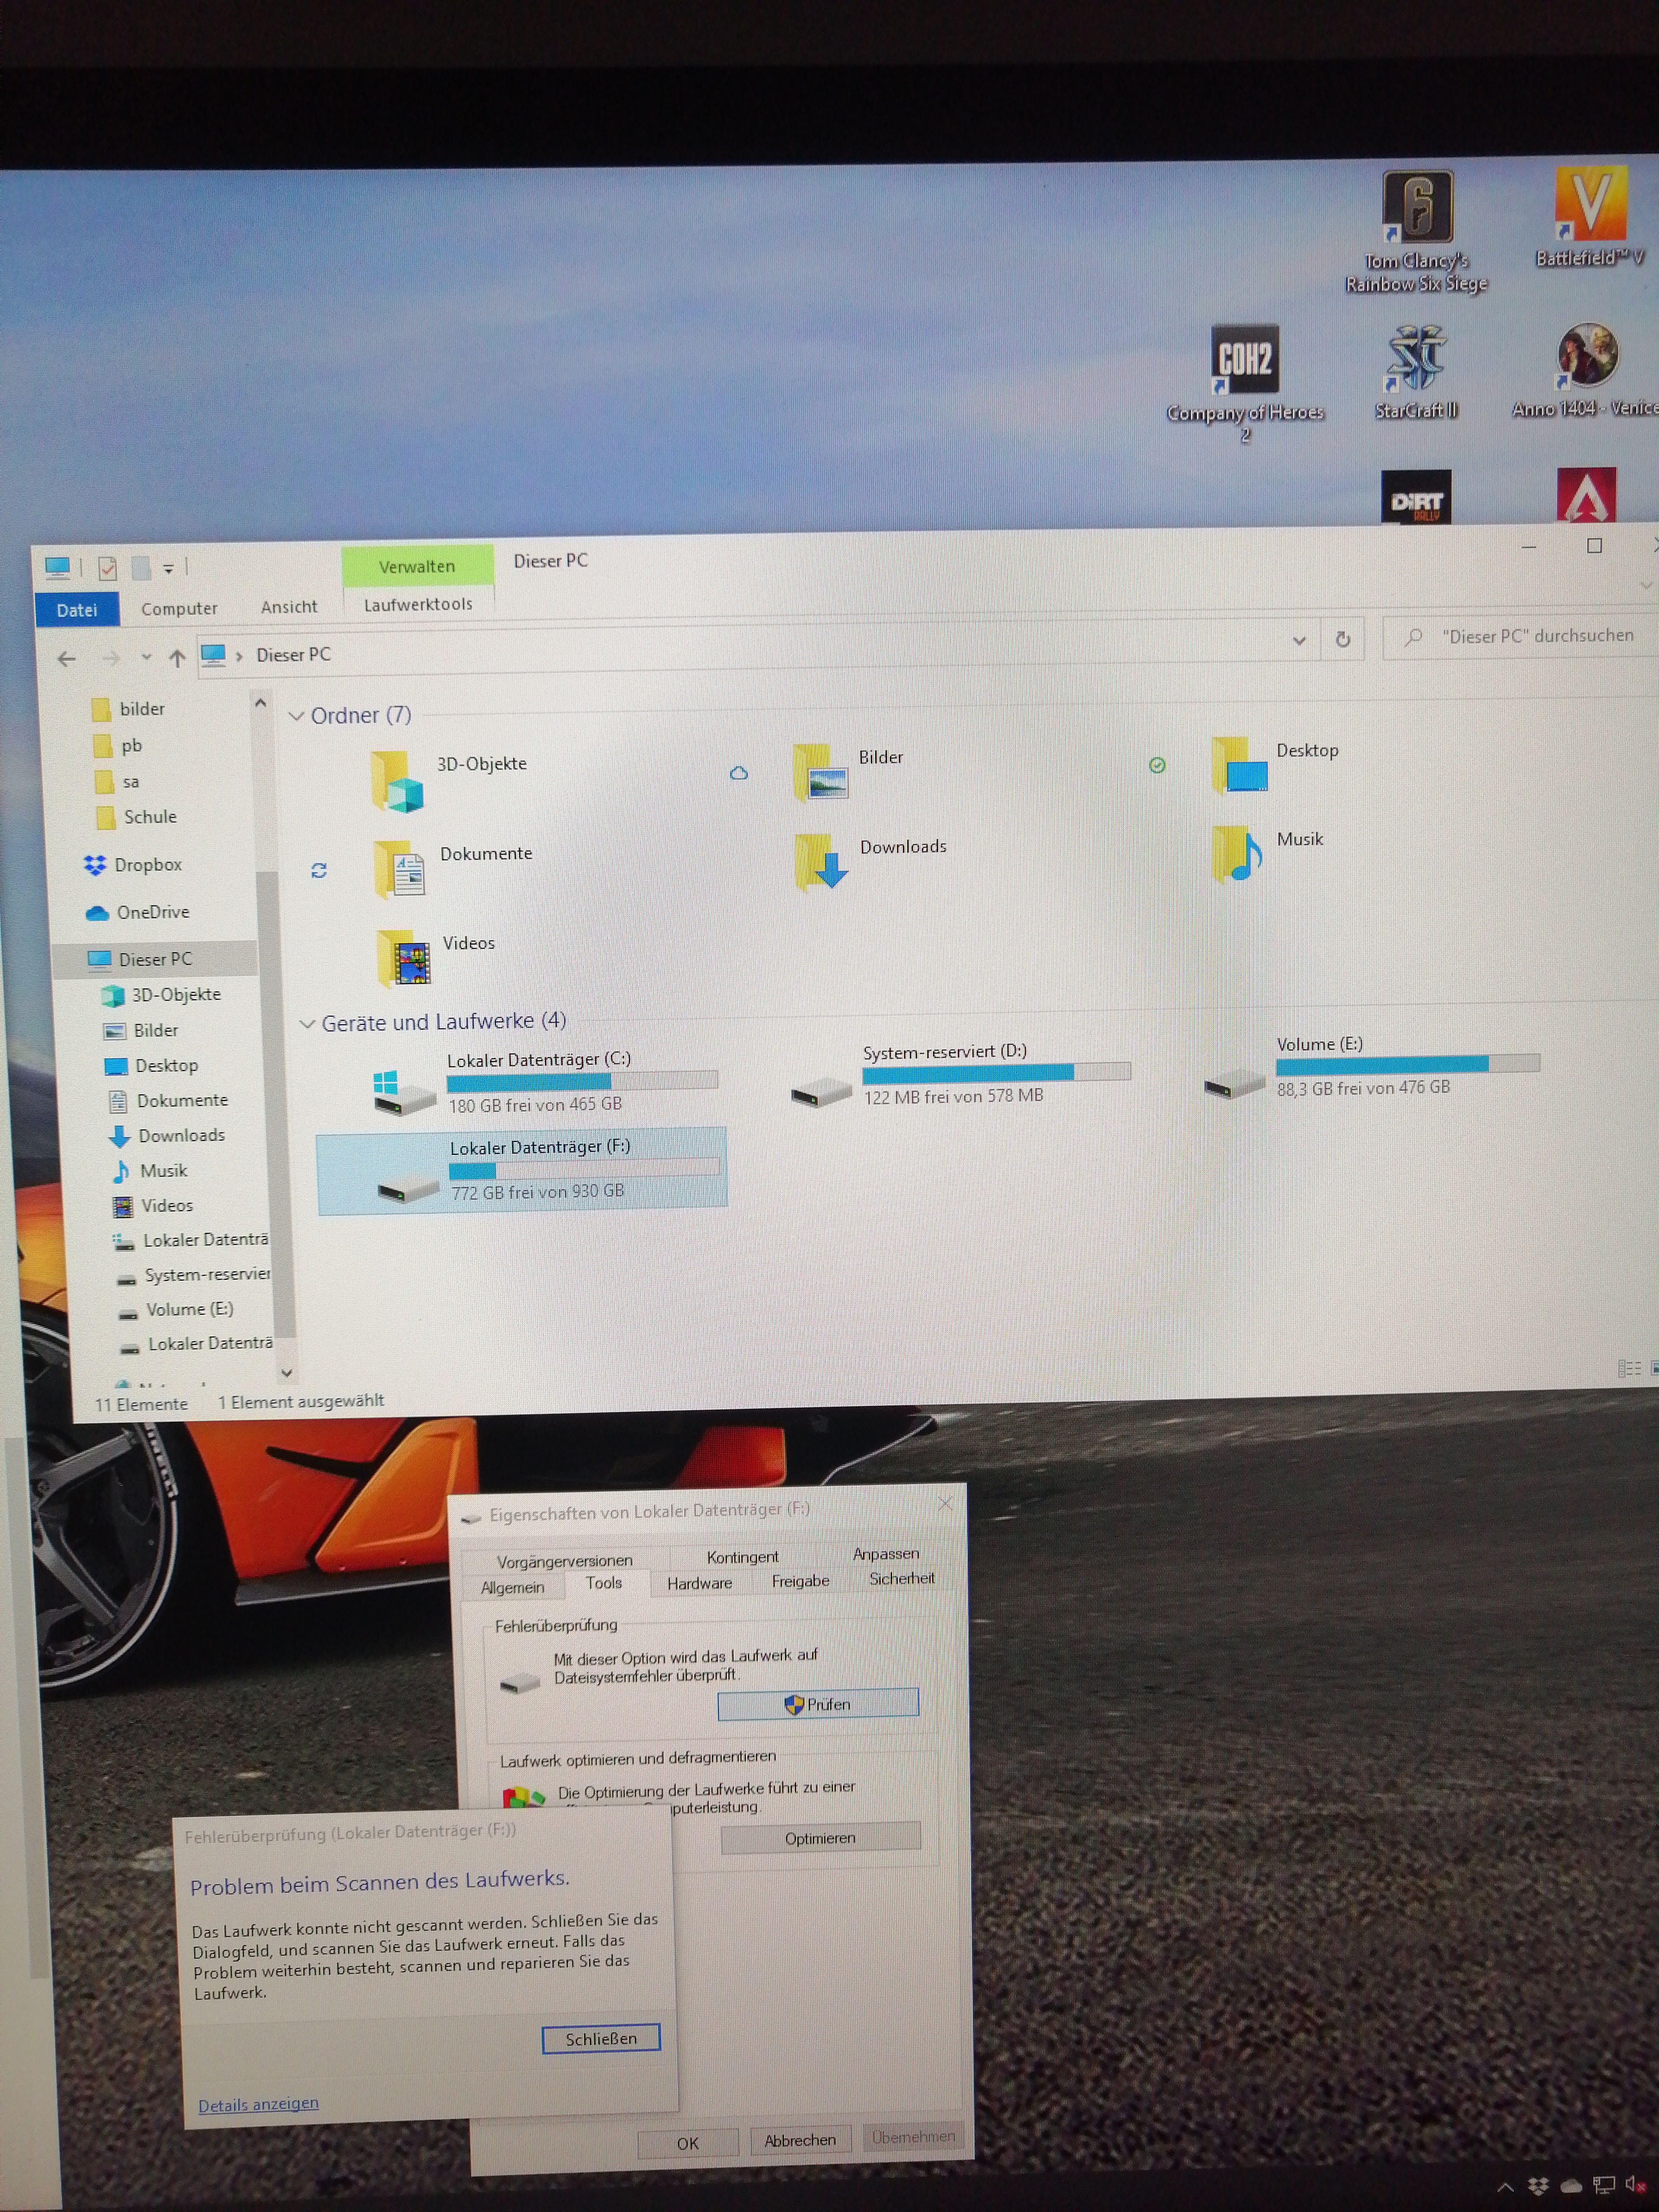Click the up-arrow navigation button
Viewport: 1659px width, 2212px height.
coord(177,658)
